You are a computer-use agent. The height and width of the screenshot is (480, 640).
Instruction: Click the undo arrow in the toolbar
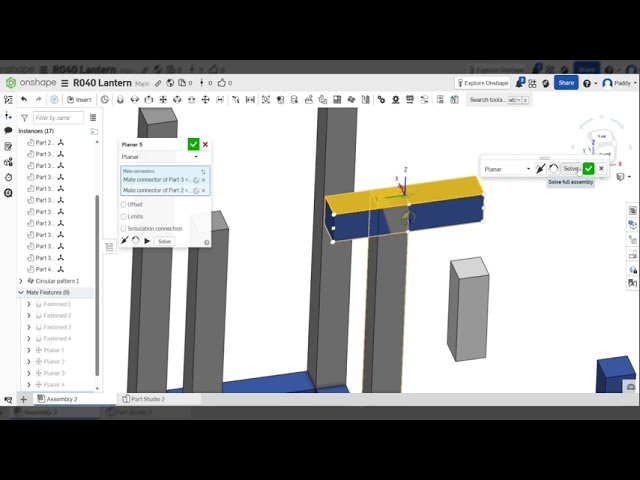click(x=24, y=100)
